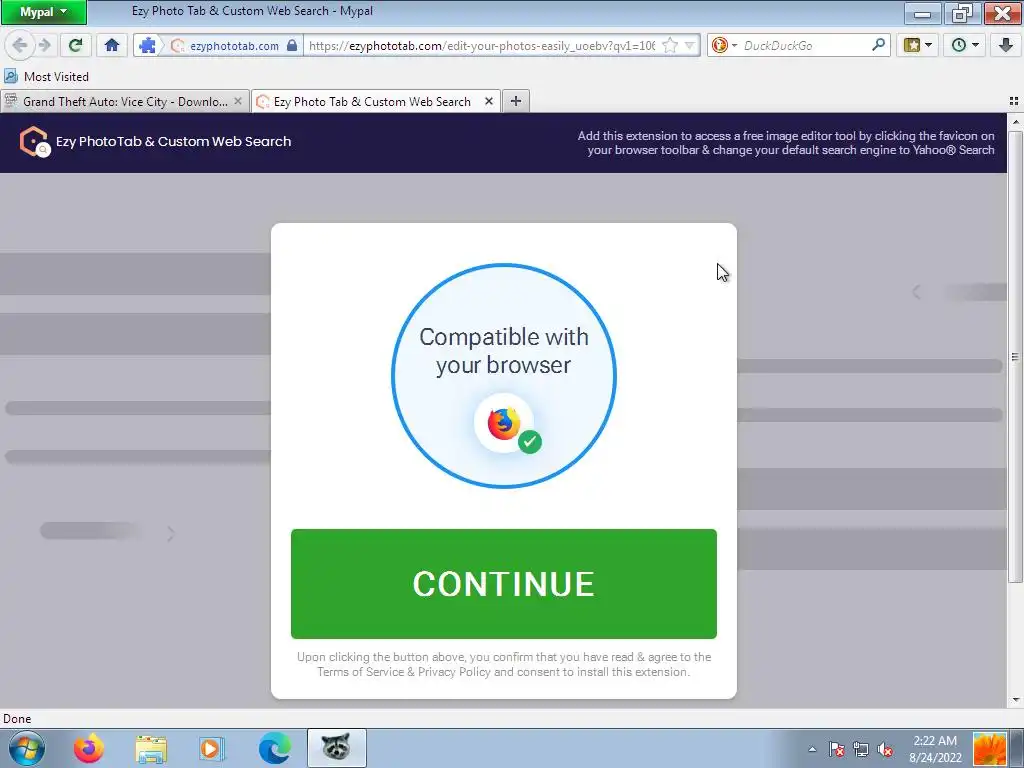This screenshot has width=1024, height=768.
Task: Open the history clock toolbar button
Action: pyautogui.click(x=965, y=45)
